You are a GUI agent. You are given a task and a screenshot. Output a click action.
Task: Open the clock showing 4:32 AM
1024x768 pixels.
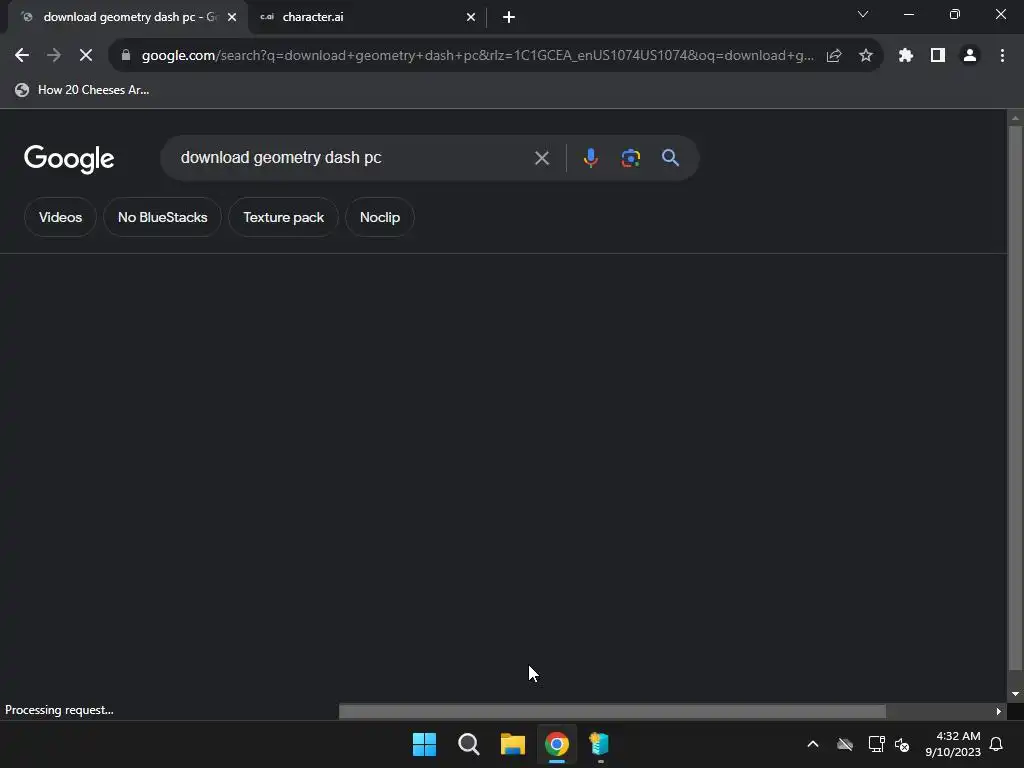click(953, 744)
